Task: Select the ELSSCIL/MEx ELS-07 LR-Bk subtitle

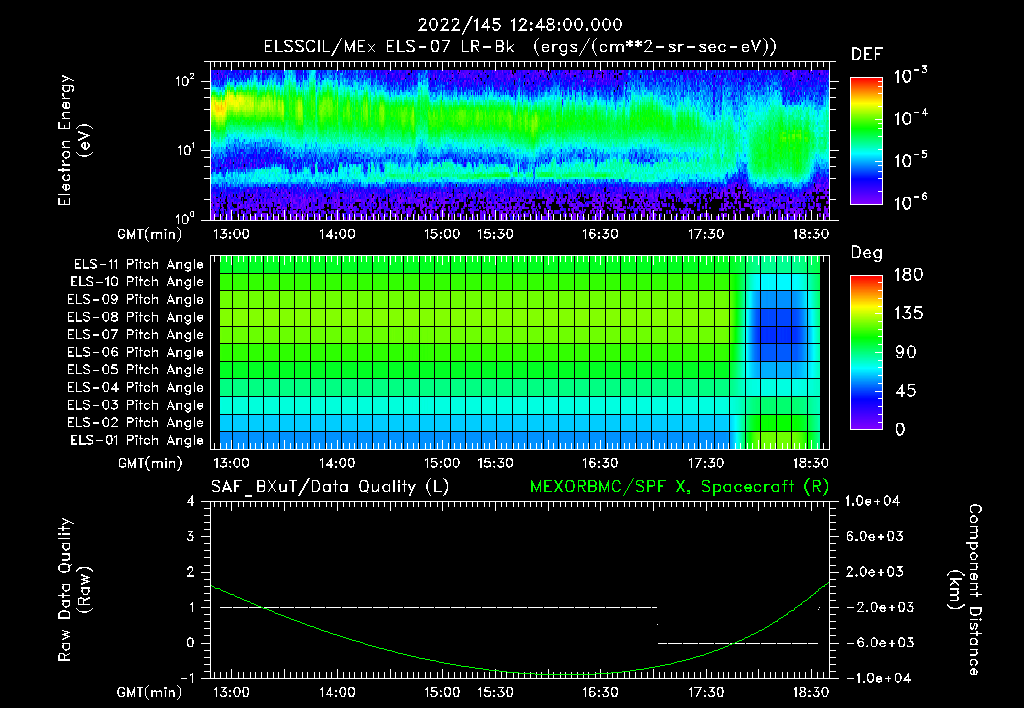Action: [520, 47]
